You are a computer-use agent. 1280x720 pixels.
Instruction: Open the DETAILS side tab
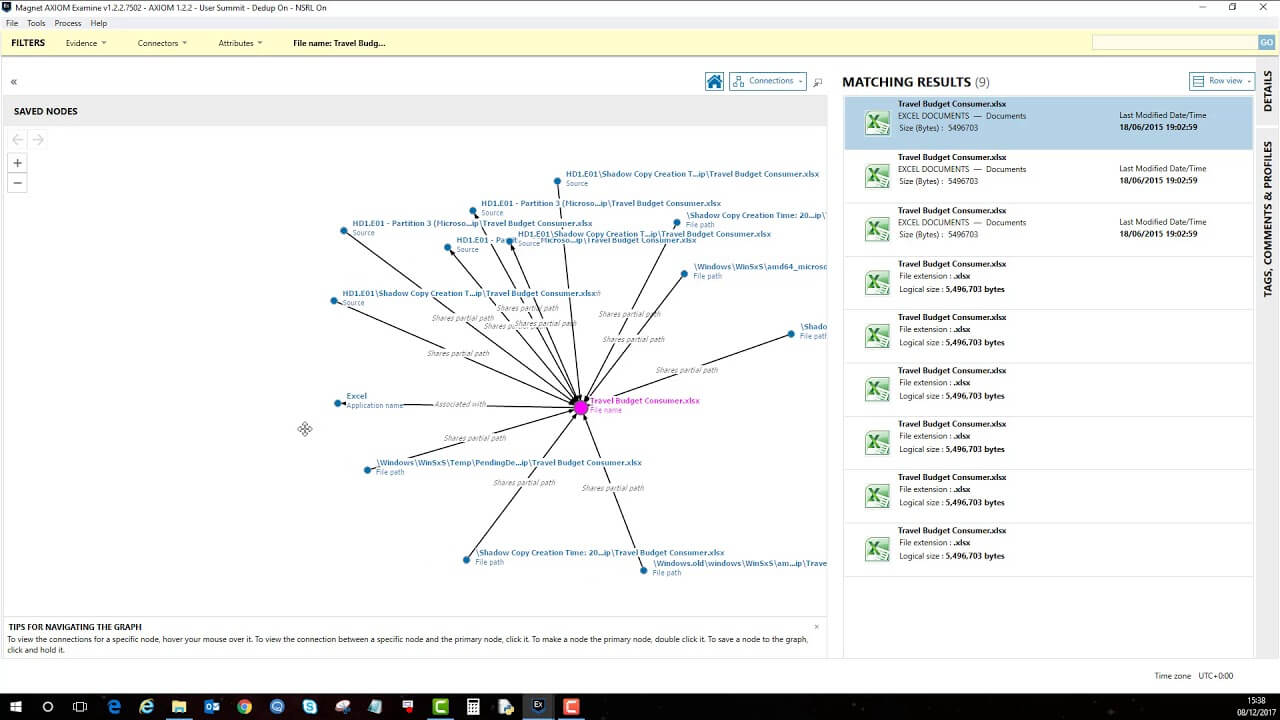1267,91
